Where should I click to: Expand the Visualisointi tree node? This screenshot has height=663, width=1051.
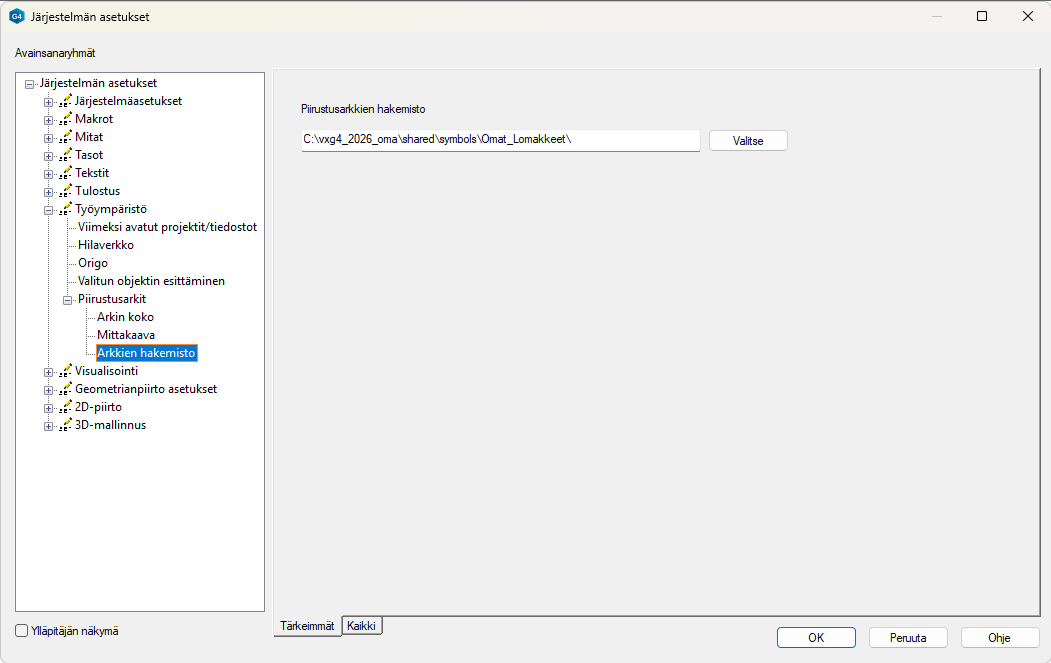[48, 372]
